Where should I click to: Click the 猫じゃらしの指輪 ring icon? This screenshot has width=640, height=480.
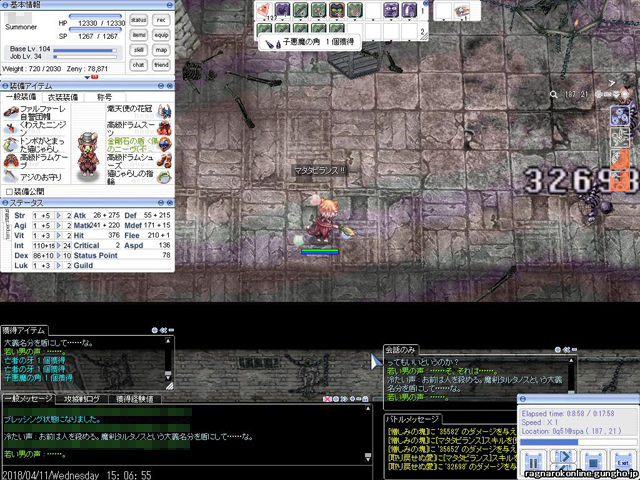coord(164,177)
